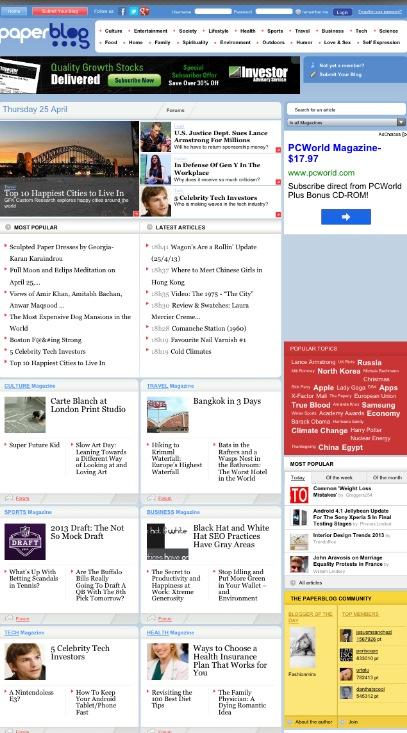Open the Love & Sex category
The image size is (407, 733).
click(x=337, y=42)
